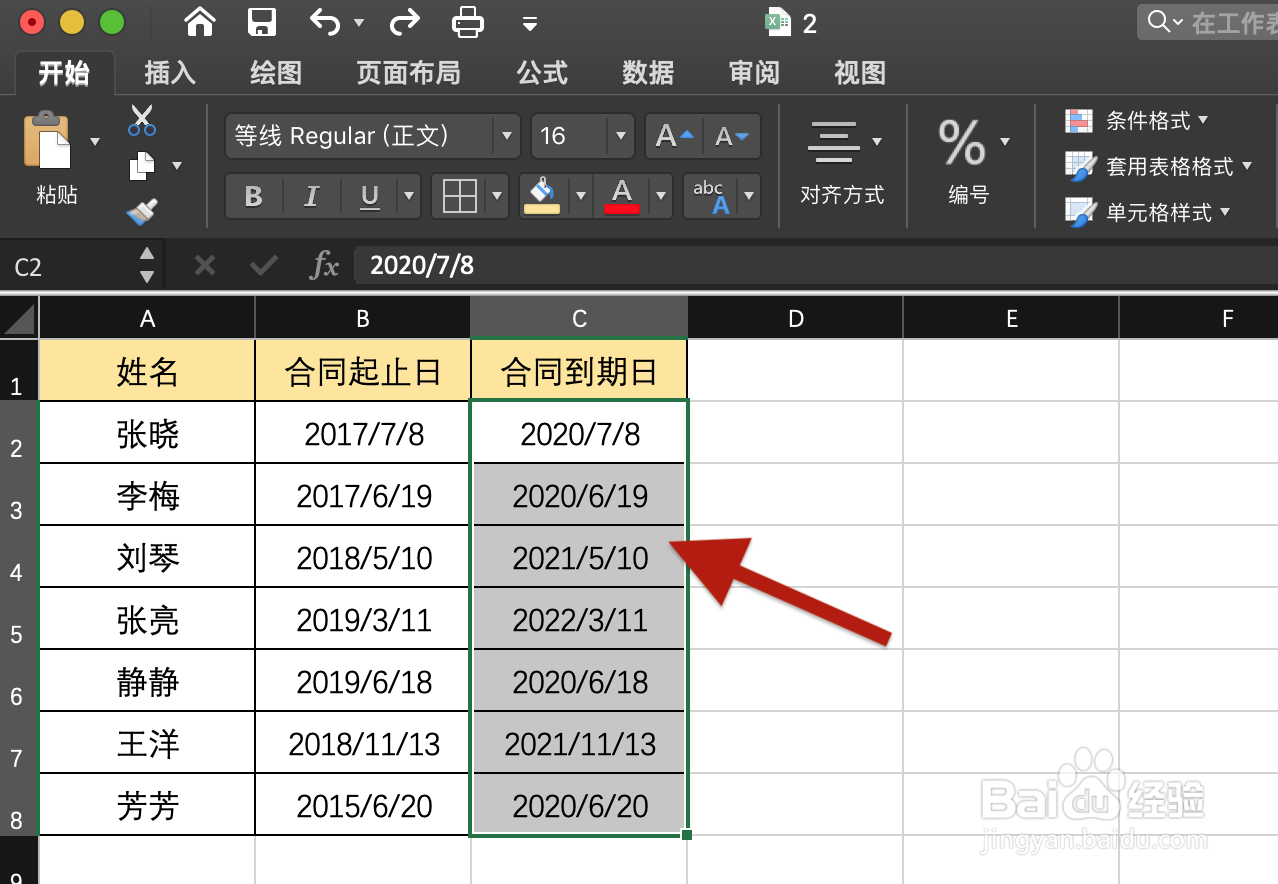Open the 数据 ribbon tab
This screenshot has height=884, width=1278.
point(648,73)
